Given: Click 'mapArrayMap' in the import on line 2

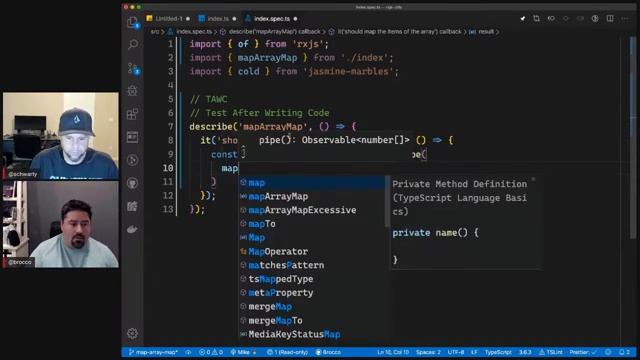Looking at the screenshot, I should pos(267,58).
